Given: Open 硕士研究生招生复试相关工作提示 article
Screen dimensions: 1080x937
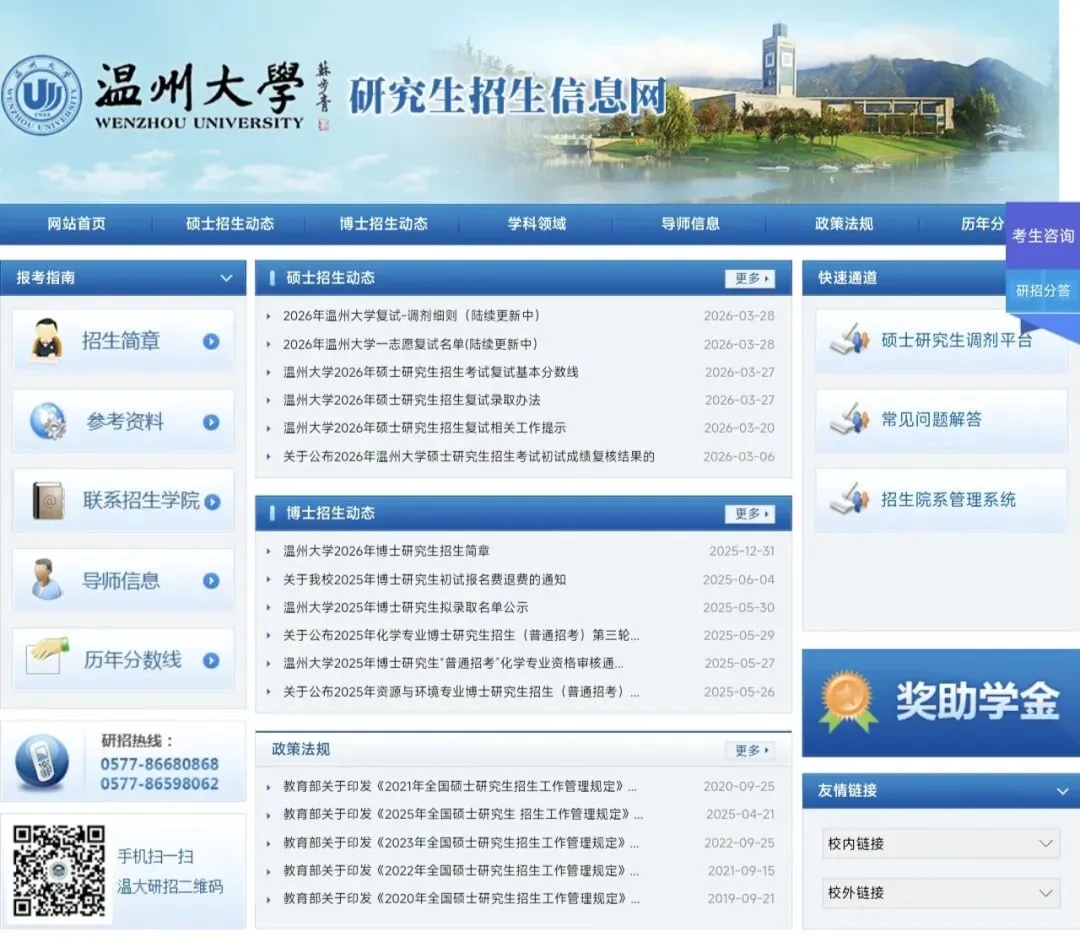Looking at the screenshot, I should [x=424, y=428].
